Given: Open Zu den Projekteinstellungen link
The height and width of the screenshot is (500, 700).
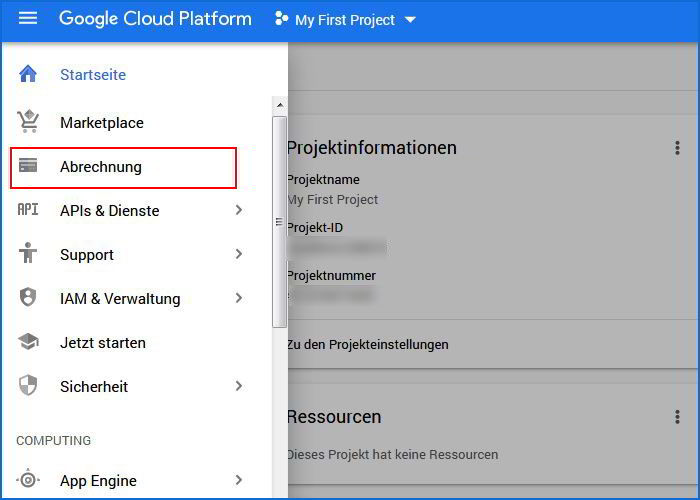Looking at the screenshot, I should point(367,345).
